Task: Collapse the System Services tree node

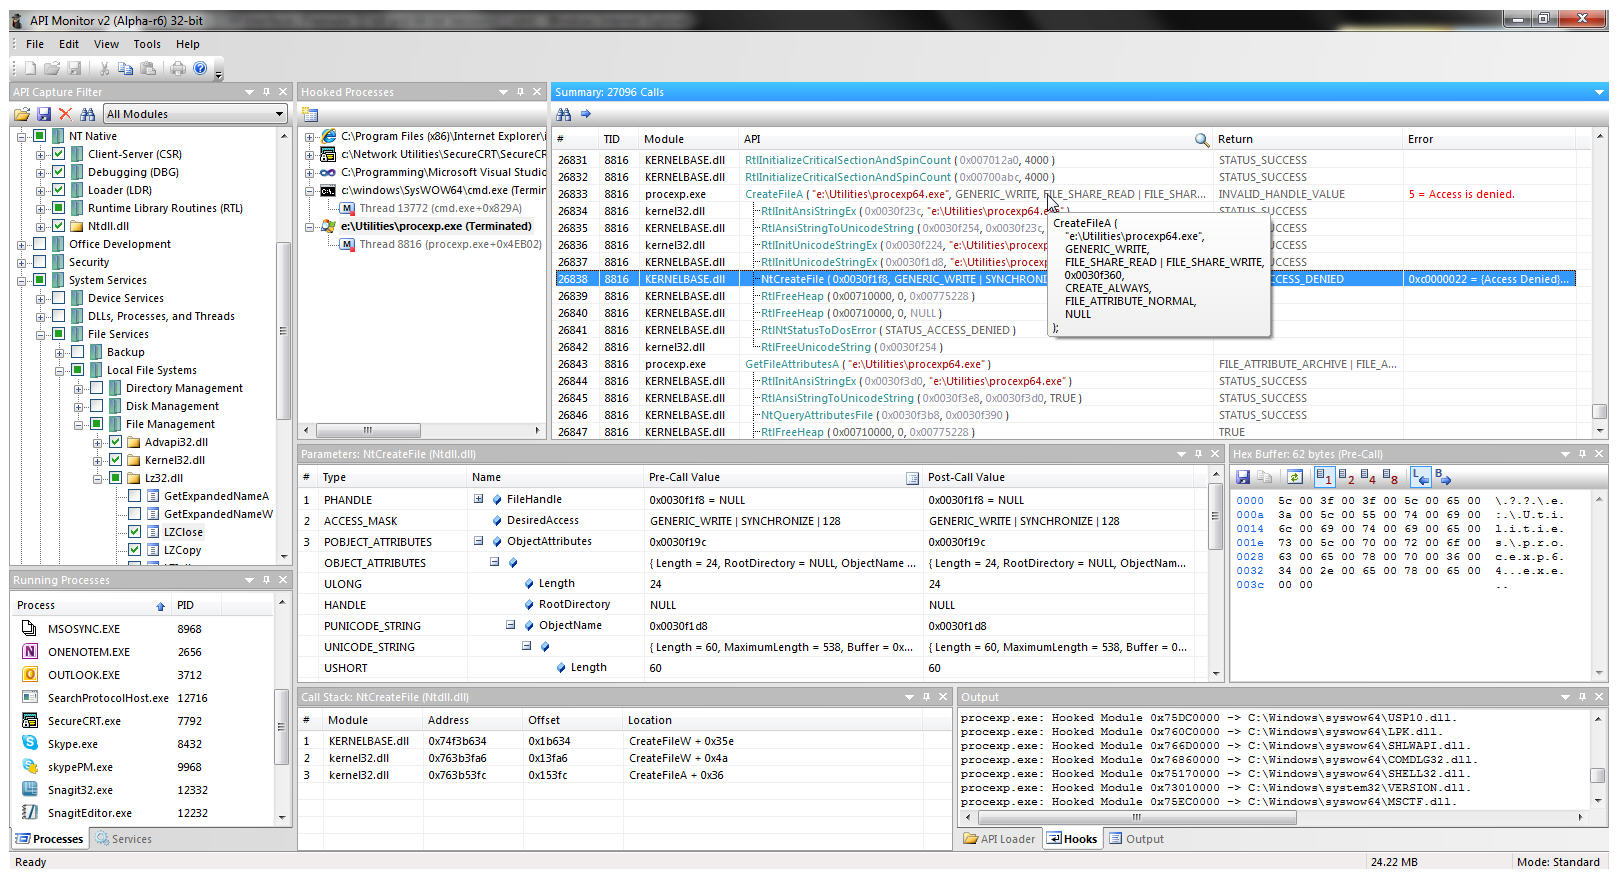Action: [21, 280]
